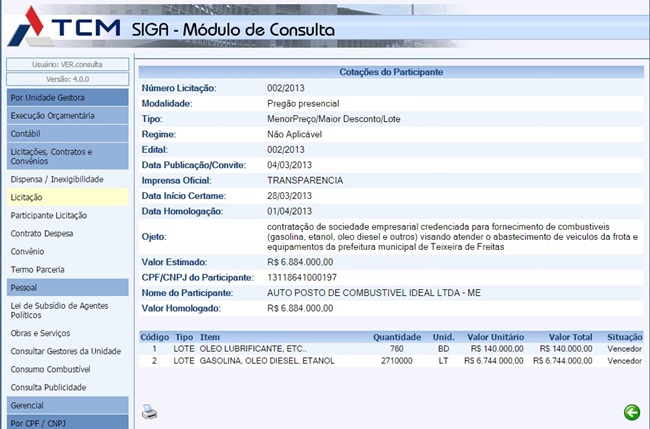Click the Item column header
Image resolution: width=650 pixels, height=429 pixels.
tap(210, 337)
